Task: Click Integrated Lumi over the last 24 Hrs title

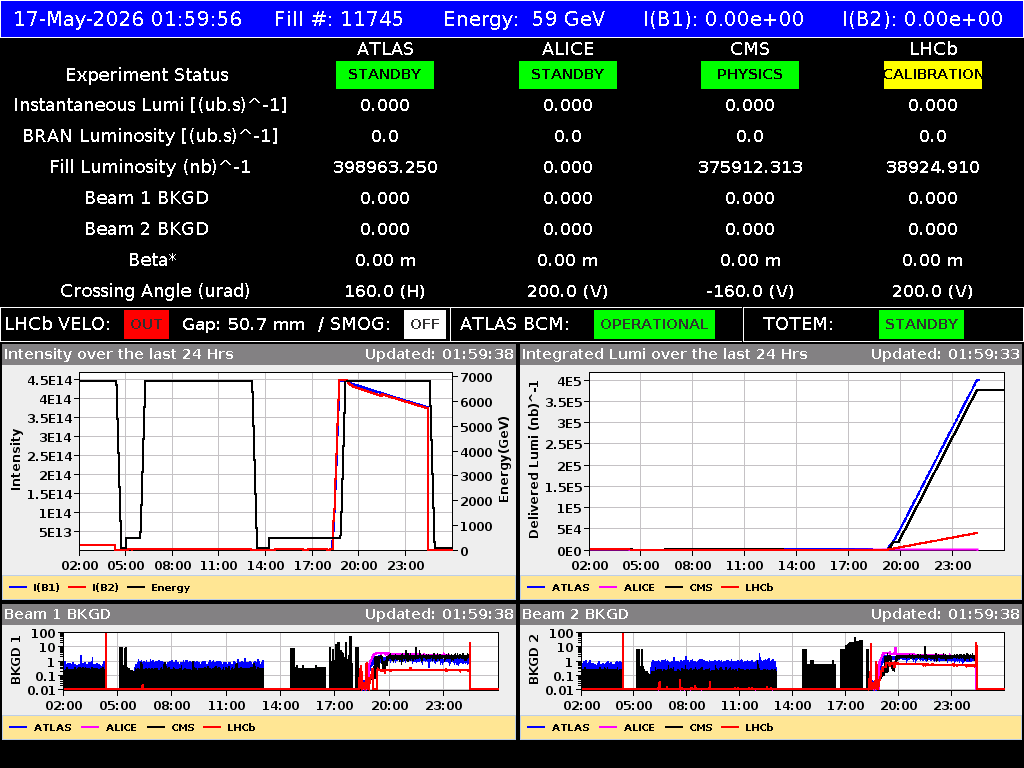Action: [665, 355]
